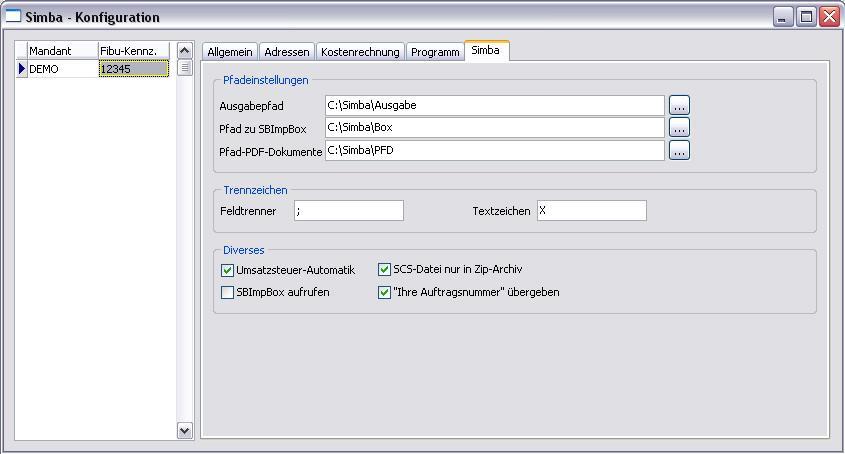Select the row indicator arrow for DEMO

(x=22, y=69)
